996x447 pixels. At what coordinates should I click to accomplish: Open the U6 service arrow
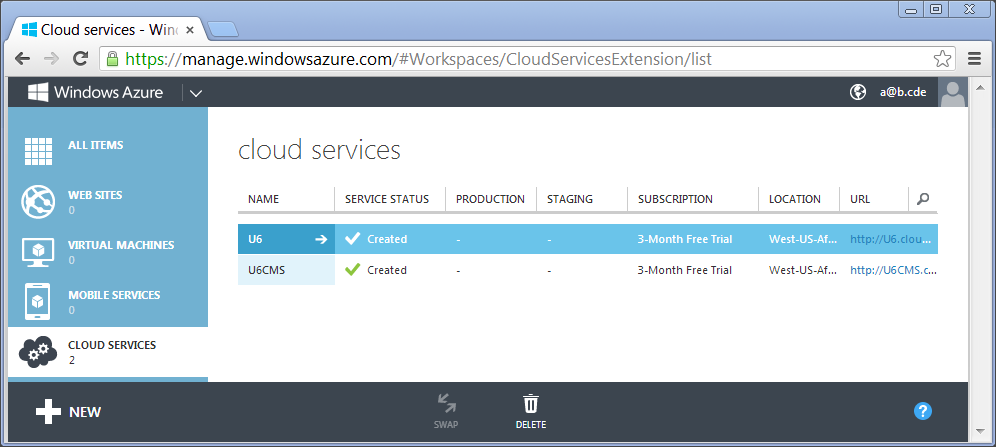[321, 239]
